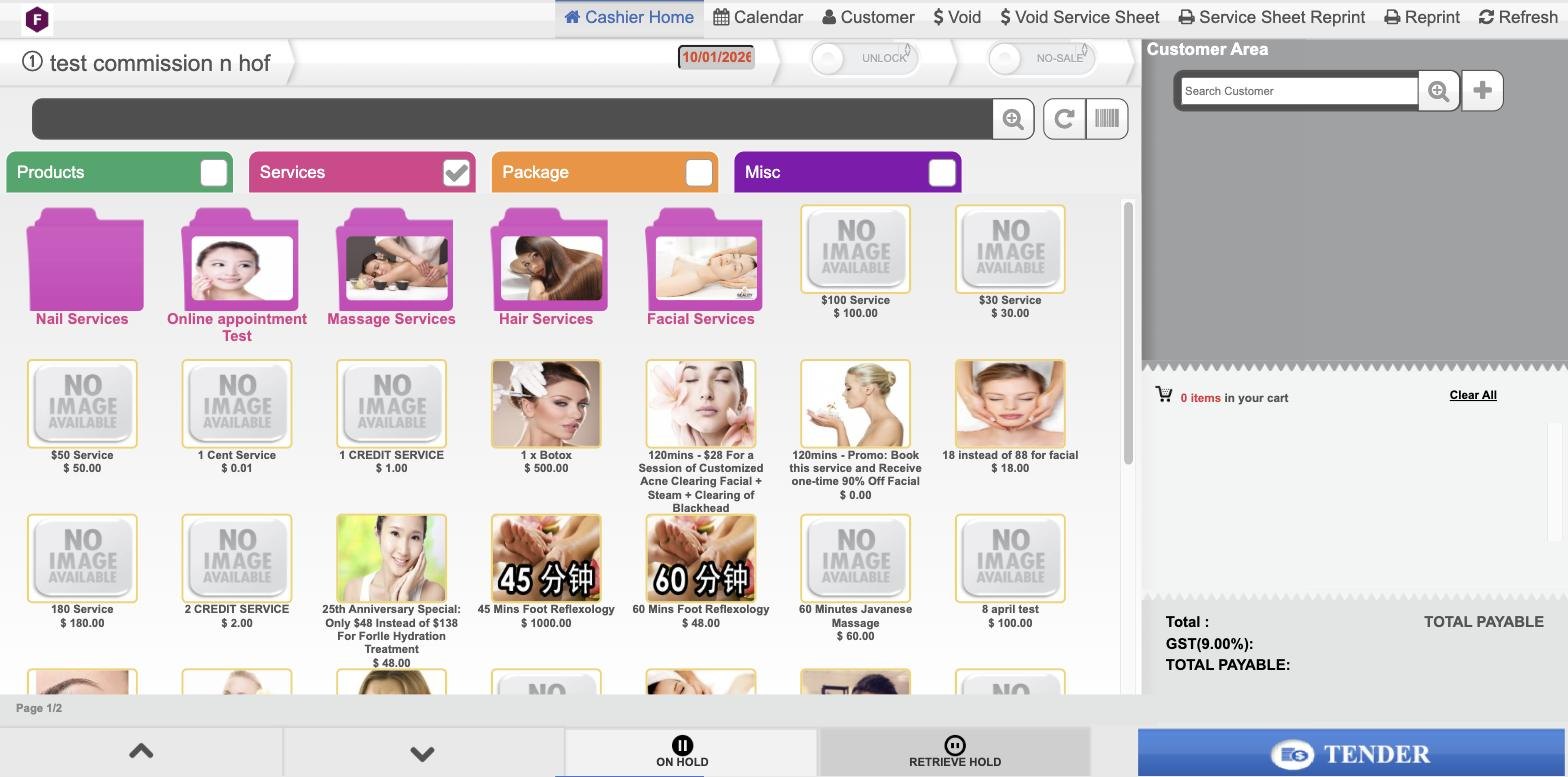The height and width of the screenshot is (777, 1568).
Task: Click the TENDER button
Action: pos(1351,753)
